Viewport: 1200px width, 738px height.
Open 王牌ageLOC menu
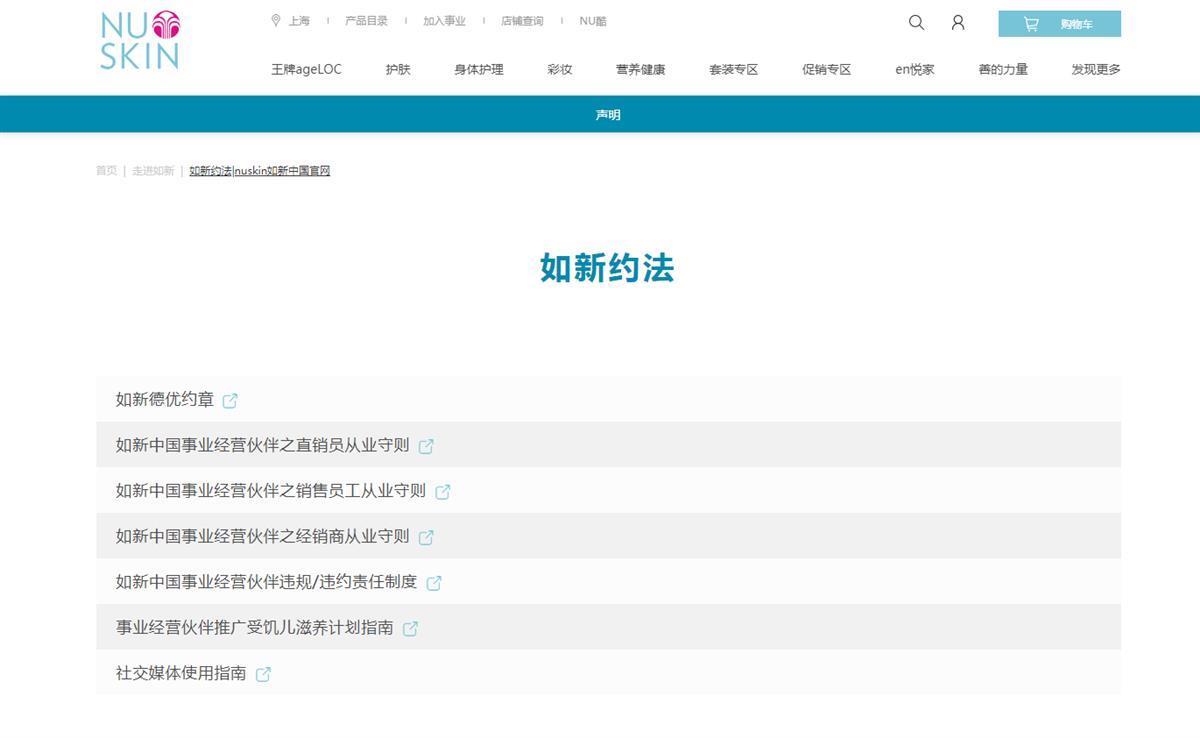click(x=306, y=70)
